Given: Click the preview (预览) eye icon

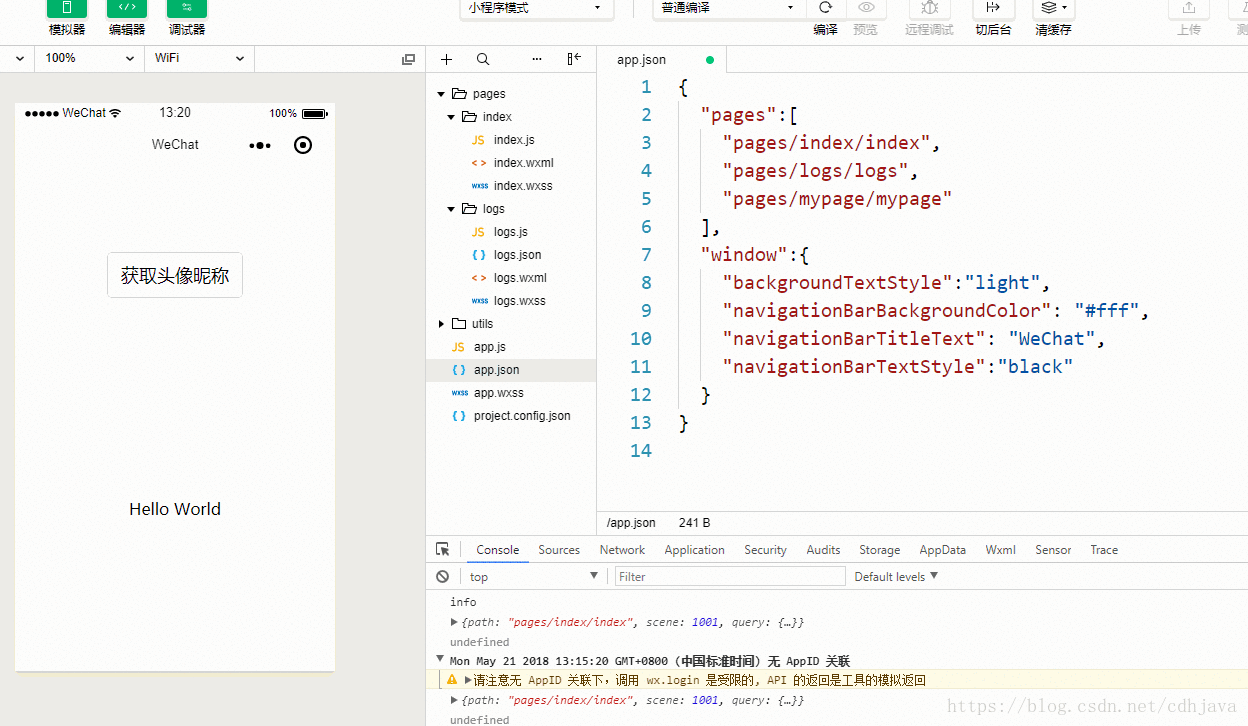Looking at the screenshot, I should point(866,8).
